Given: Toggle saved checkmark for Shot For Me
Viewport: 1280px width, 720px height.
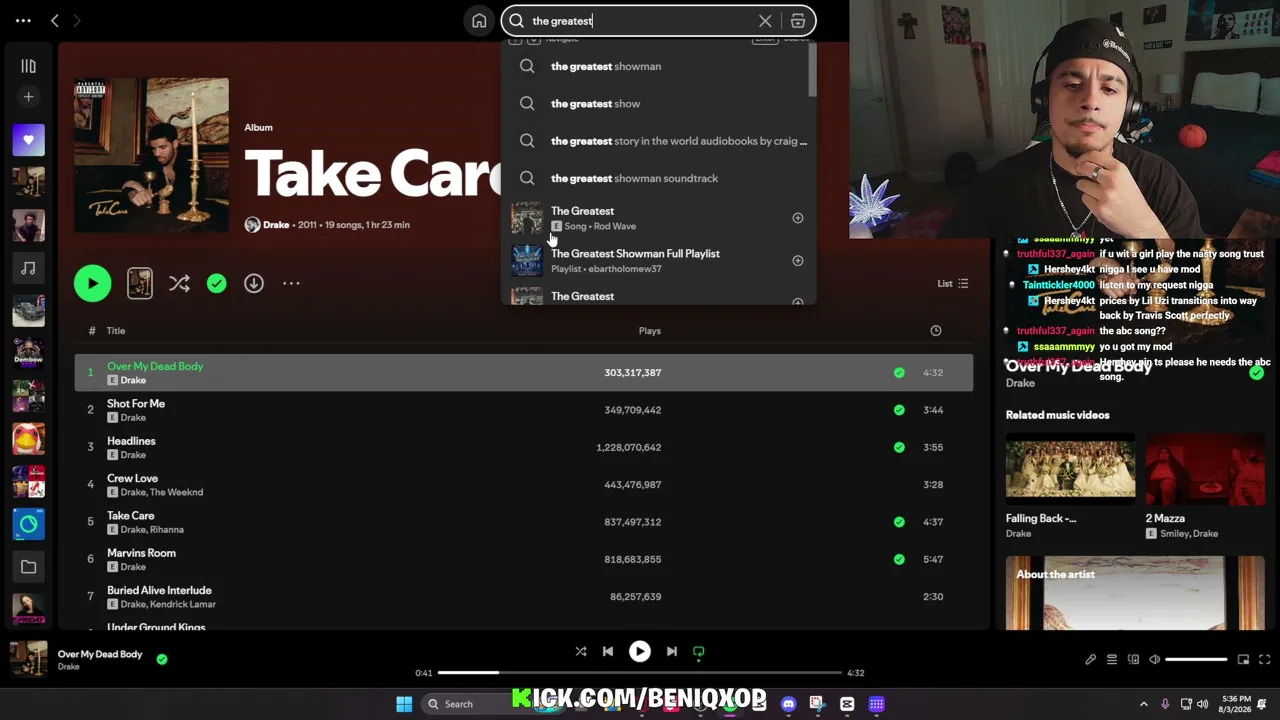Looking at the screenshot, I should pos(899,410).
